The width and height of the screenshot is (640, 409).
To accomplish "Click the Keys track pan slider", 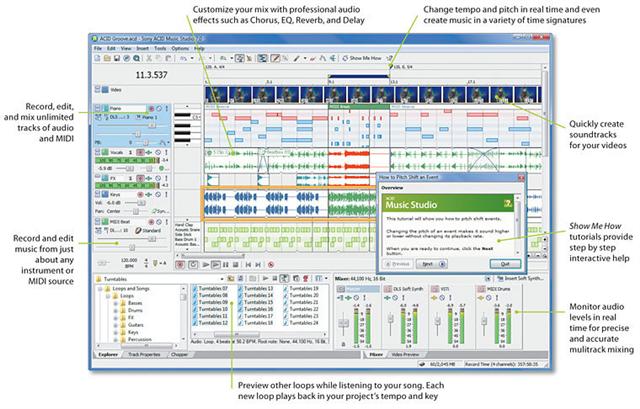I will pos(135,211).
